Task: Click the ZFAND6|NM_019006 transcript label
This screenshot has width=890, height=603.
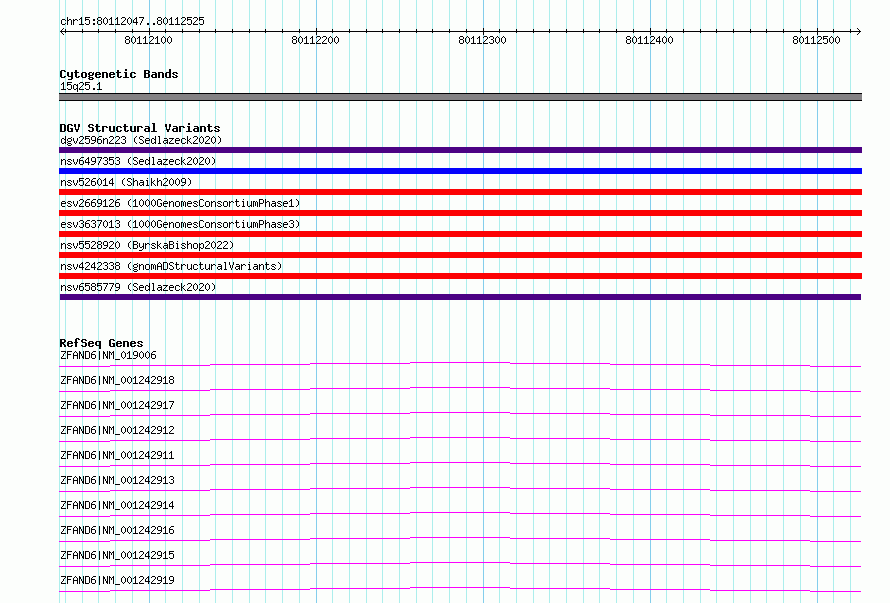Action: [x=108, y=355]
